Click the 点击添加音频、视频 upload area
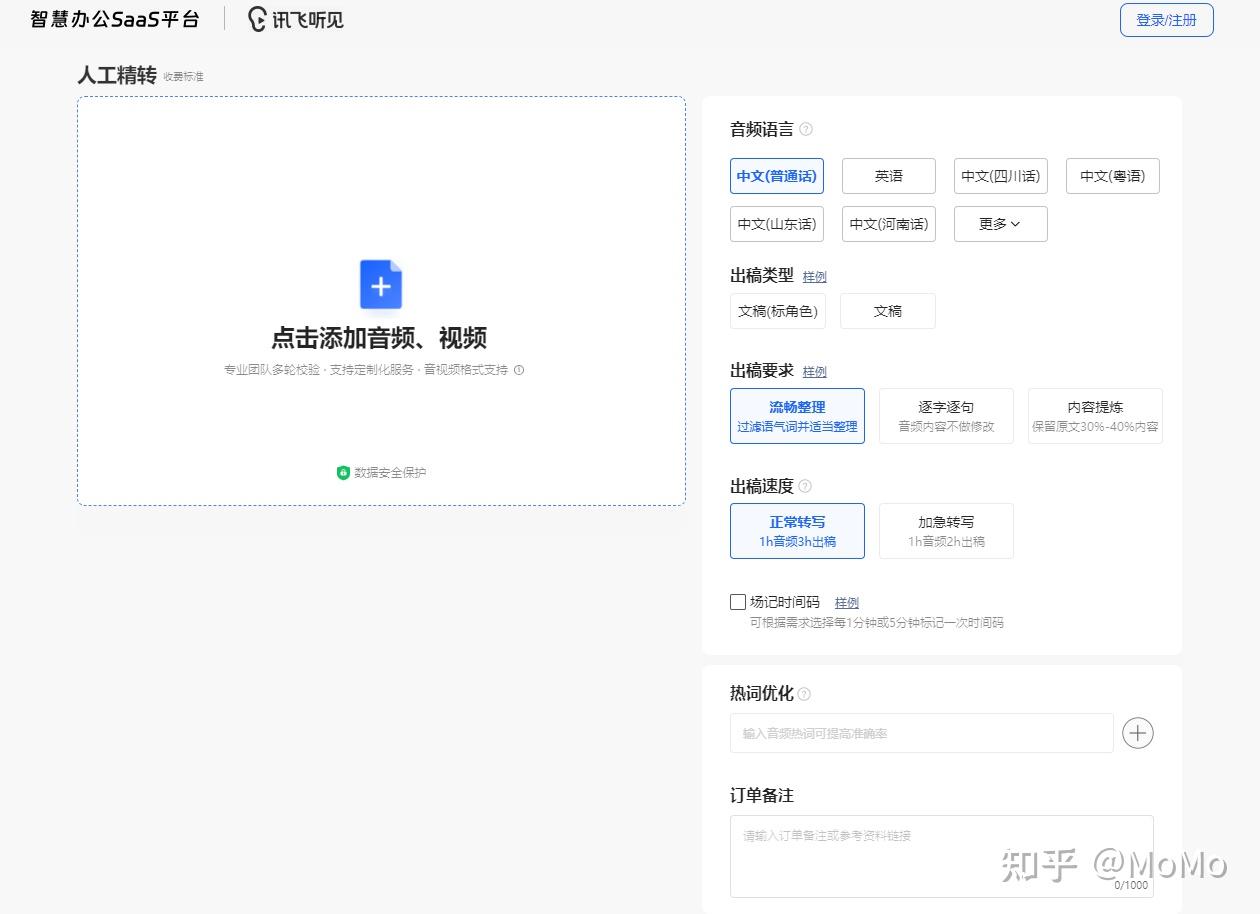The width and height of the screenshot is (1260, 914). (381, 301)
